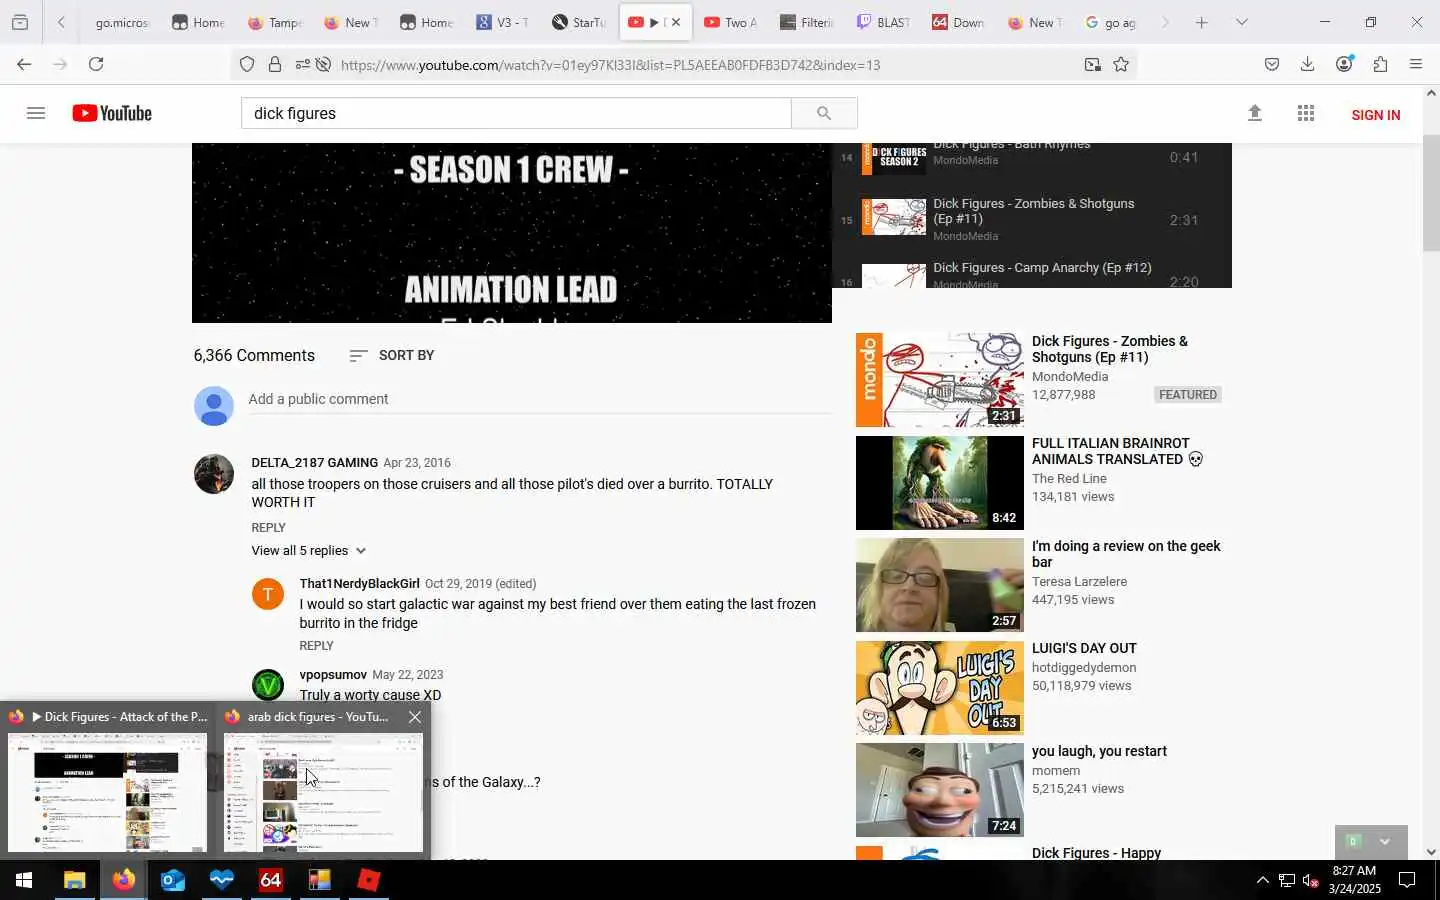Open DELTA_2187 GAMING channel name
This screenshot has height=900, width=1440.
tap(314, 462)
